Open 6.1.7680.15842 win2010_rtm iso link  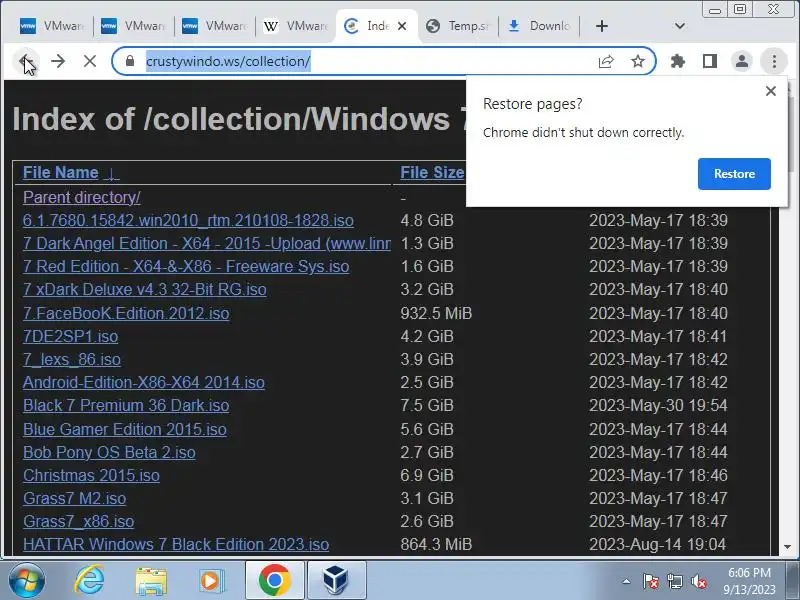tap(188, 220)
